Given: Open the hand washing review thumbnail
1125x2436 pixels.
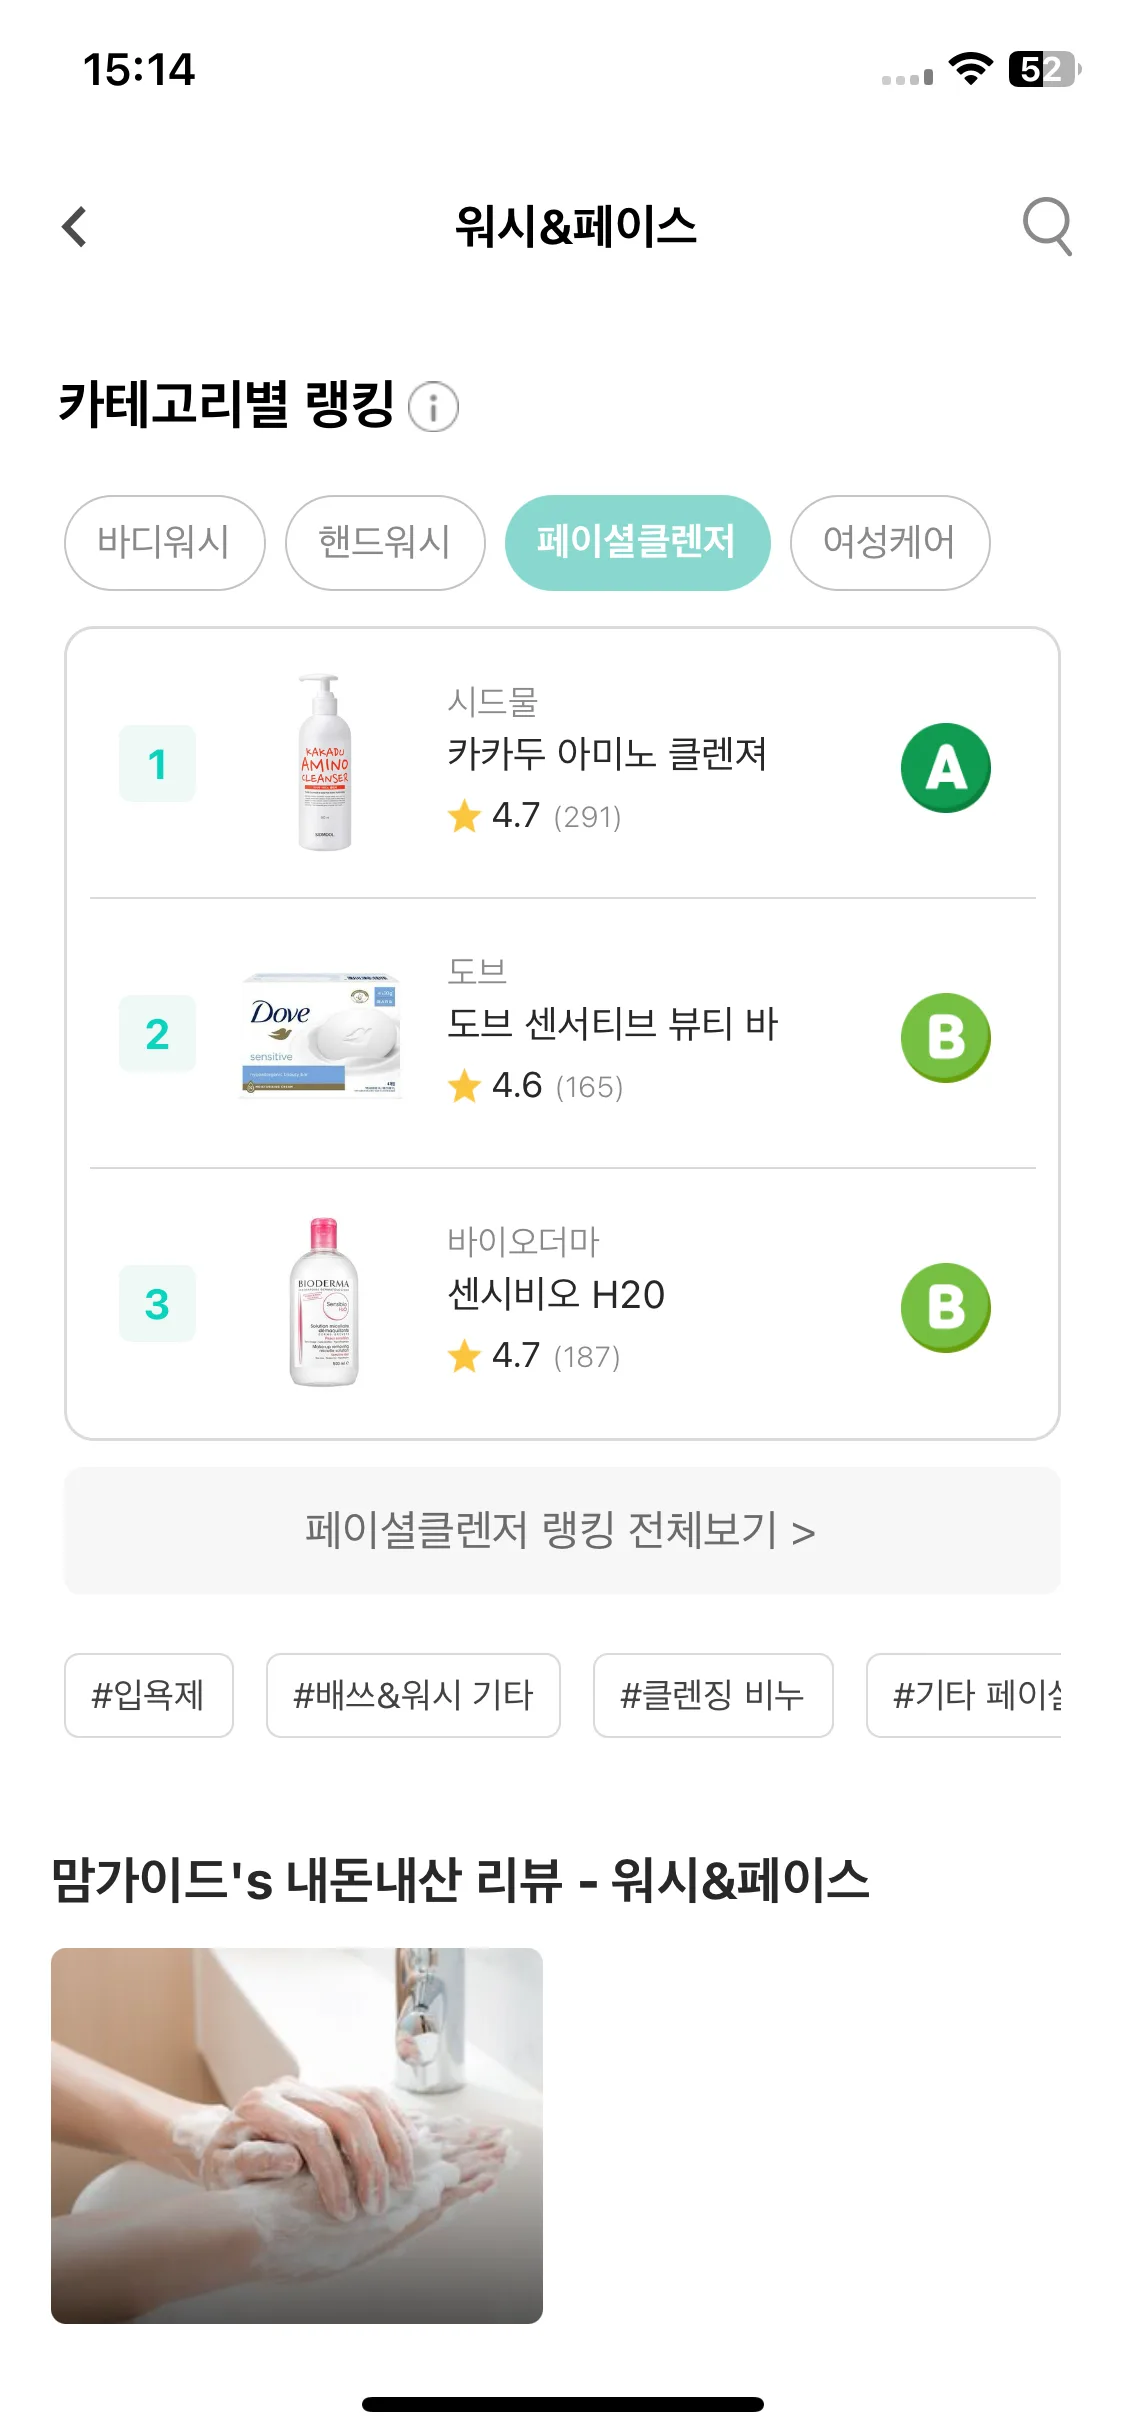Looking at the screenshot, I should [297, 2135].
